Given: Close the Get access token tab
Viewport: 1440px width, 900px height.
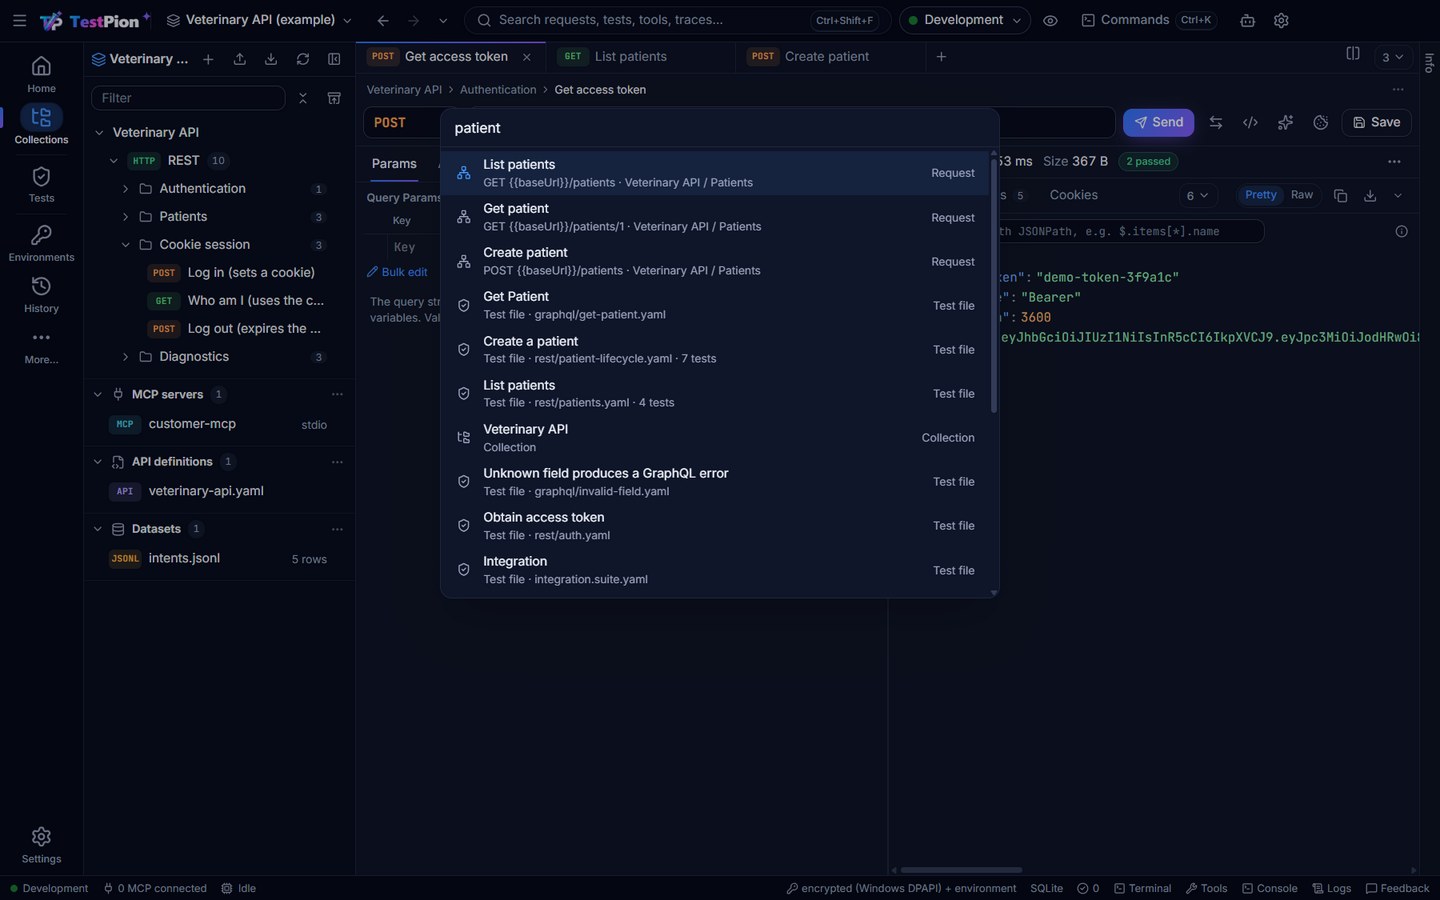Looking at the screenshot, I should 527,57.
